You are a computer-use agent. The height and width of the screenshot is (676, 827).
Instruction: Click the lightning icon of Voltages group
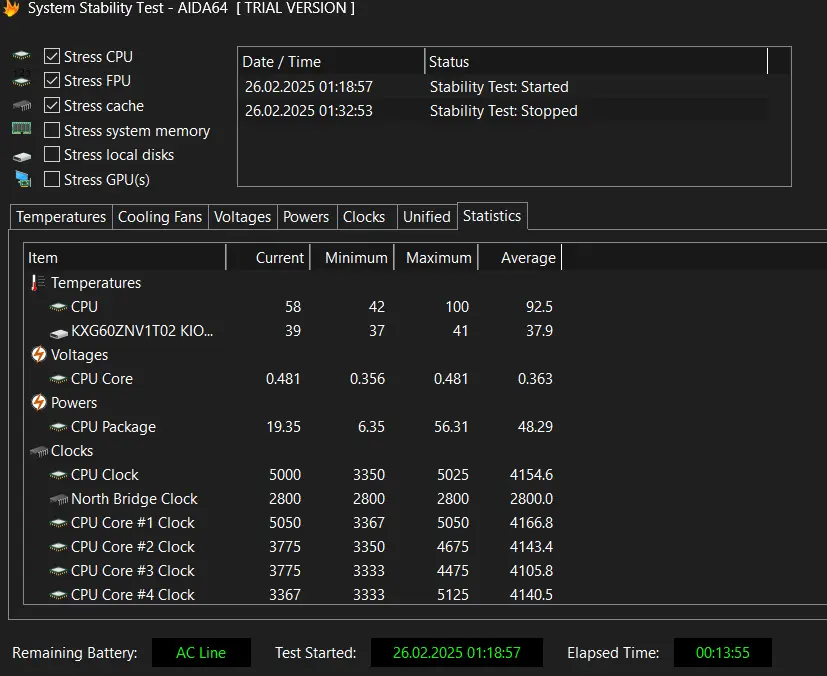coord(39,354)
